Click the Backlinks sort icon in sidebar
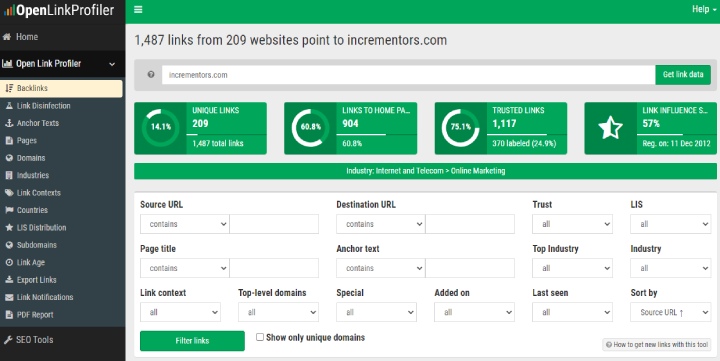Viewport: 720px width, 361px height. 9,88
